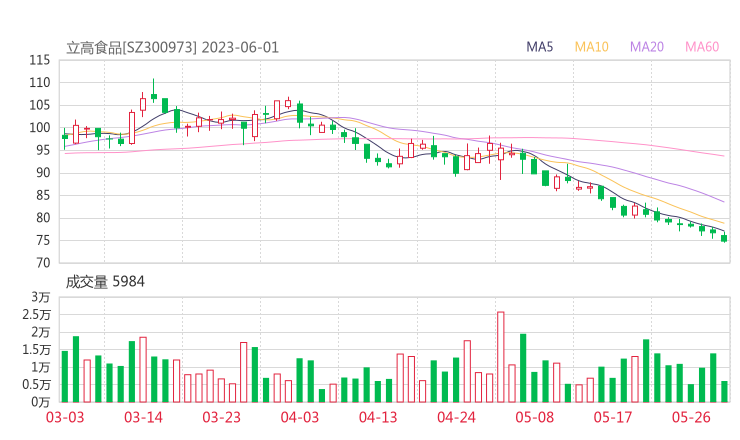Click the final green candlestick near 75
The width and height of the screenshot is (740, 440).
[x=724, y=238]
